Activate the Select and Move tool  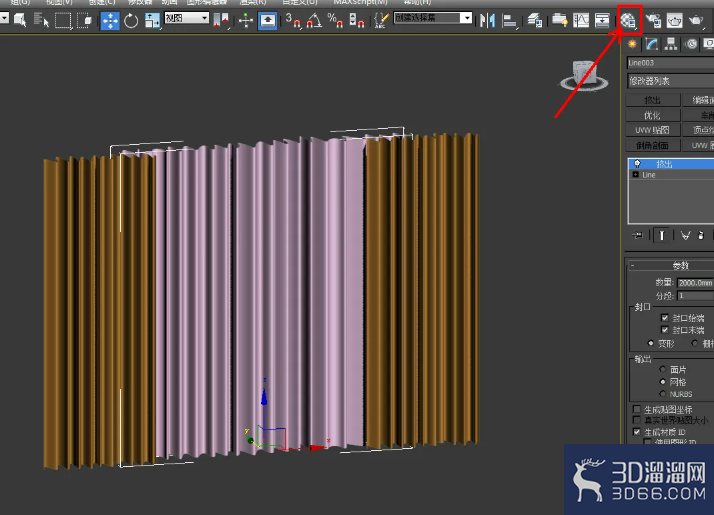(110, 20)
